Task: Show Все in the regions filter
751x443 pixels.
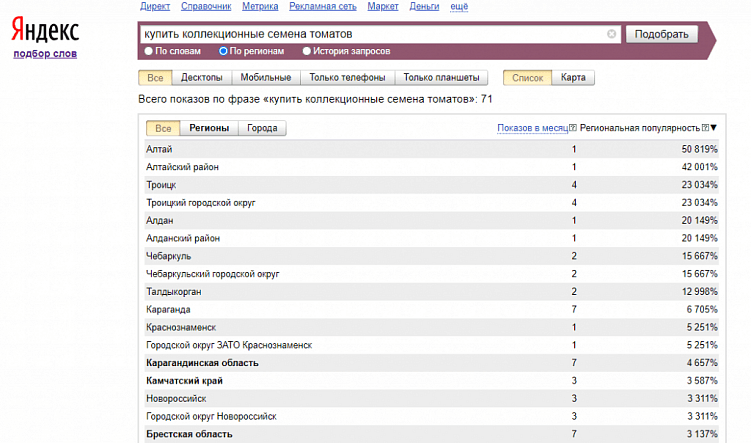Action: click(x=163, y=128)
